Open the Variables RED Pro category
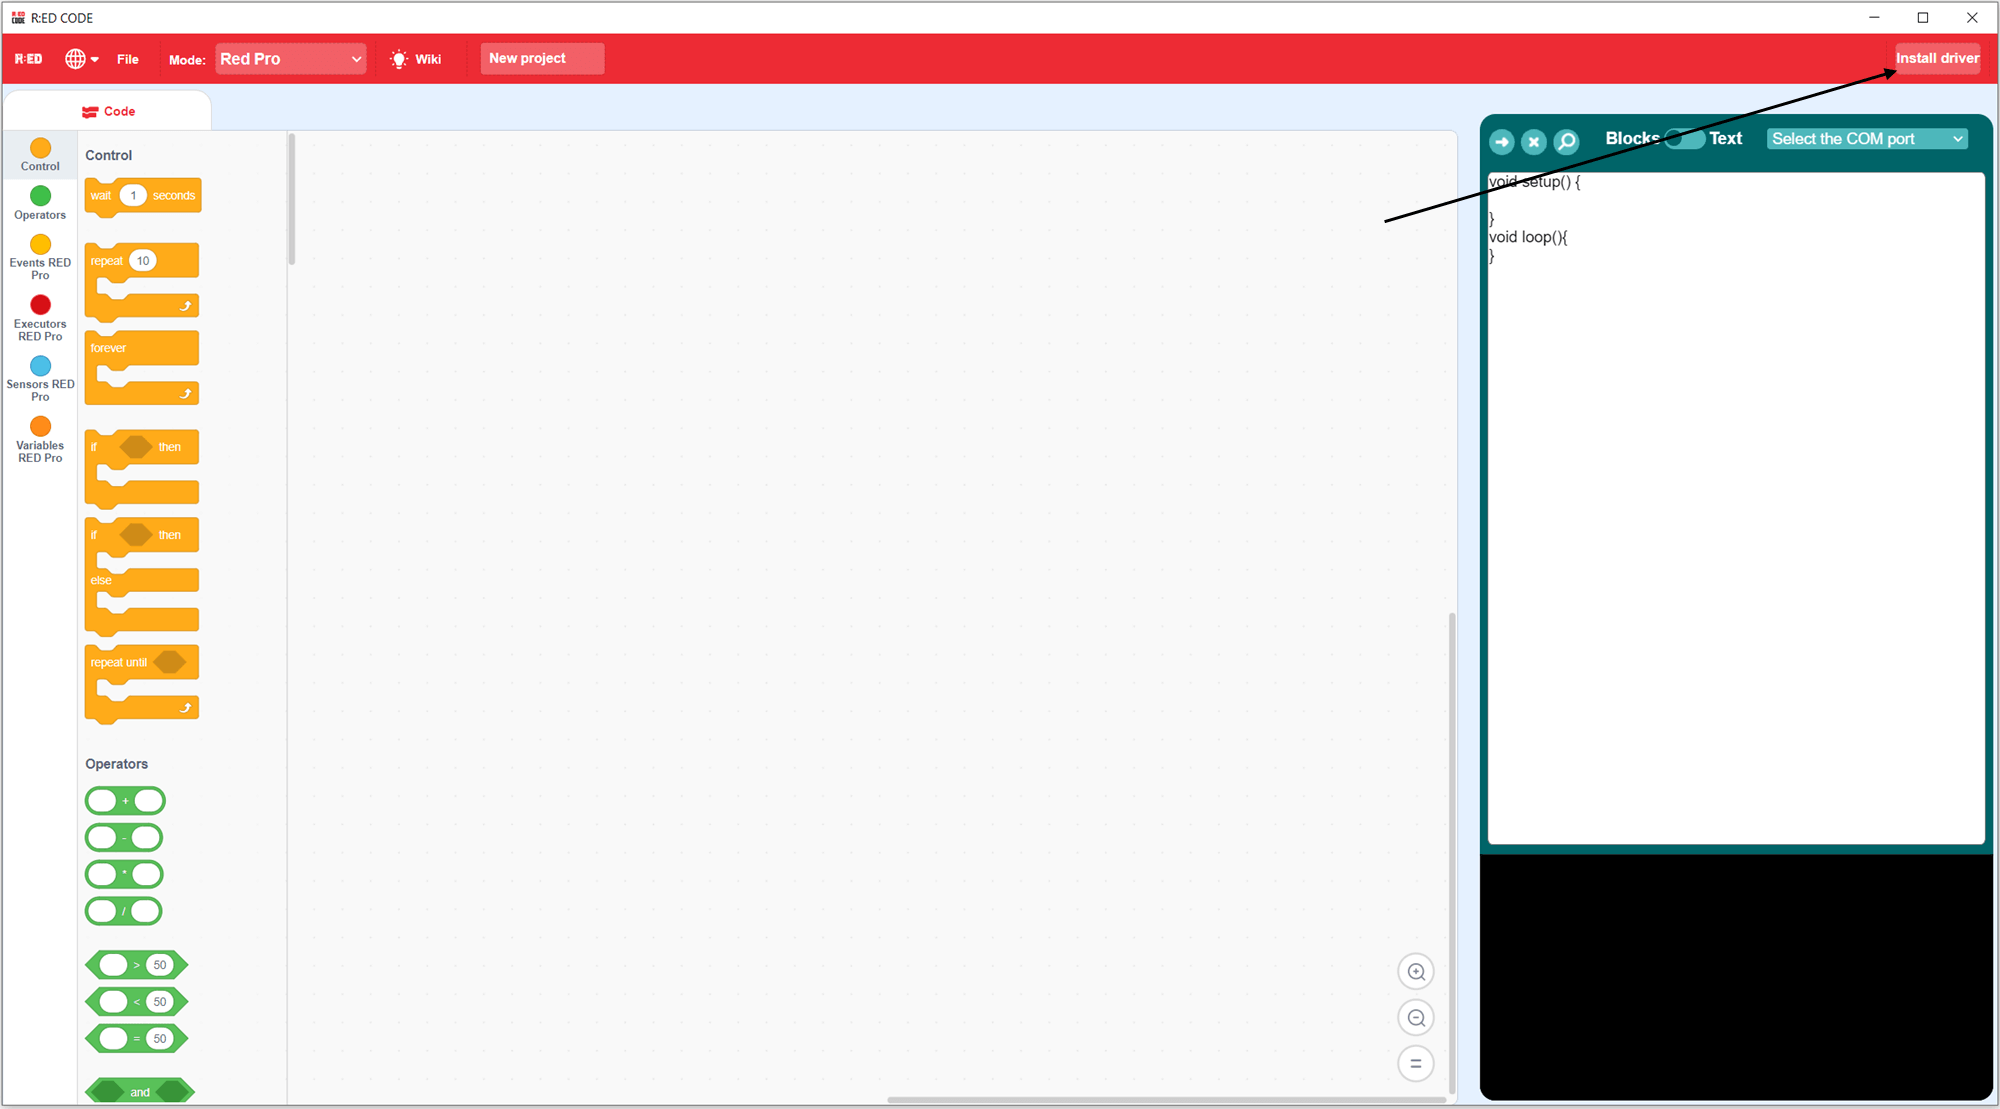The image size is (2000, 1109). (x=39, y=440)
